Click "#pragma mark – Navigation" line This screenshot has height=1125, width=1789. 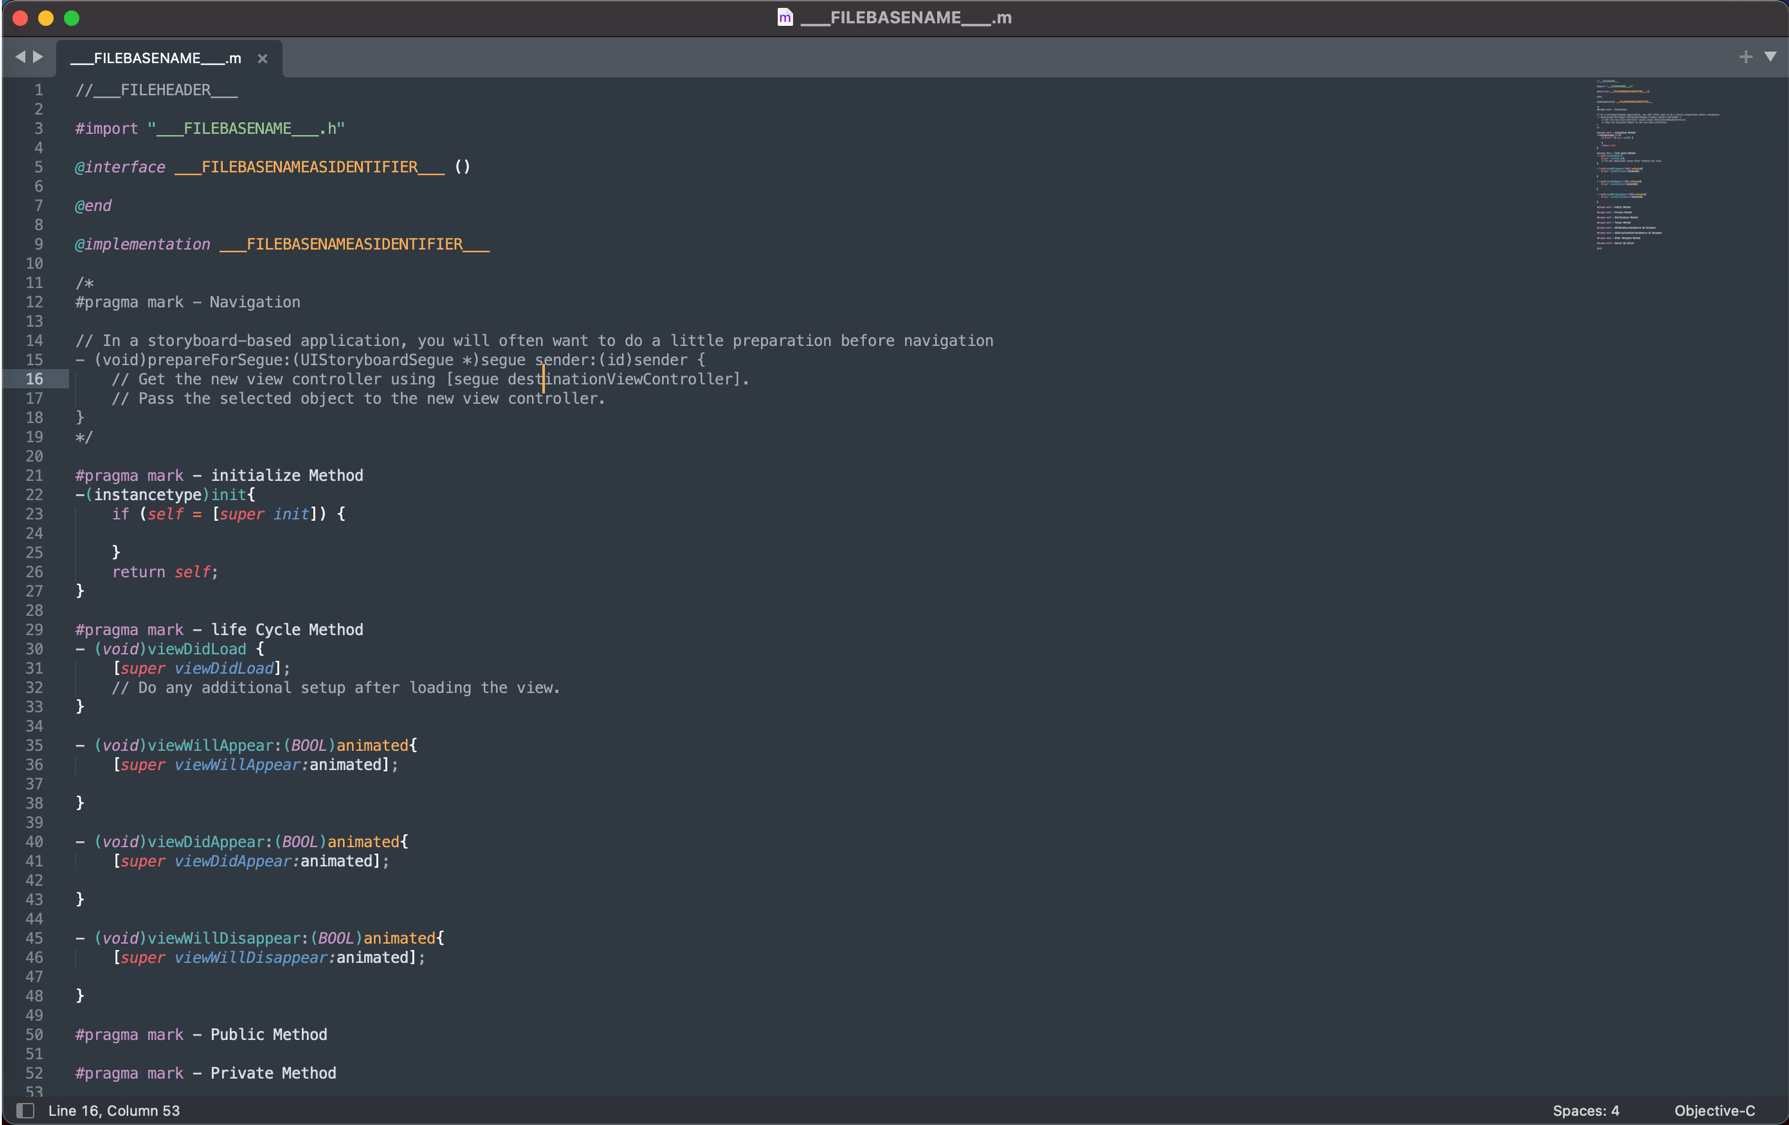click(188, 302)
